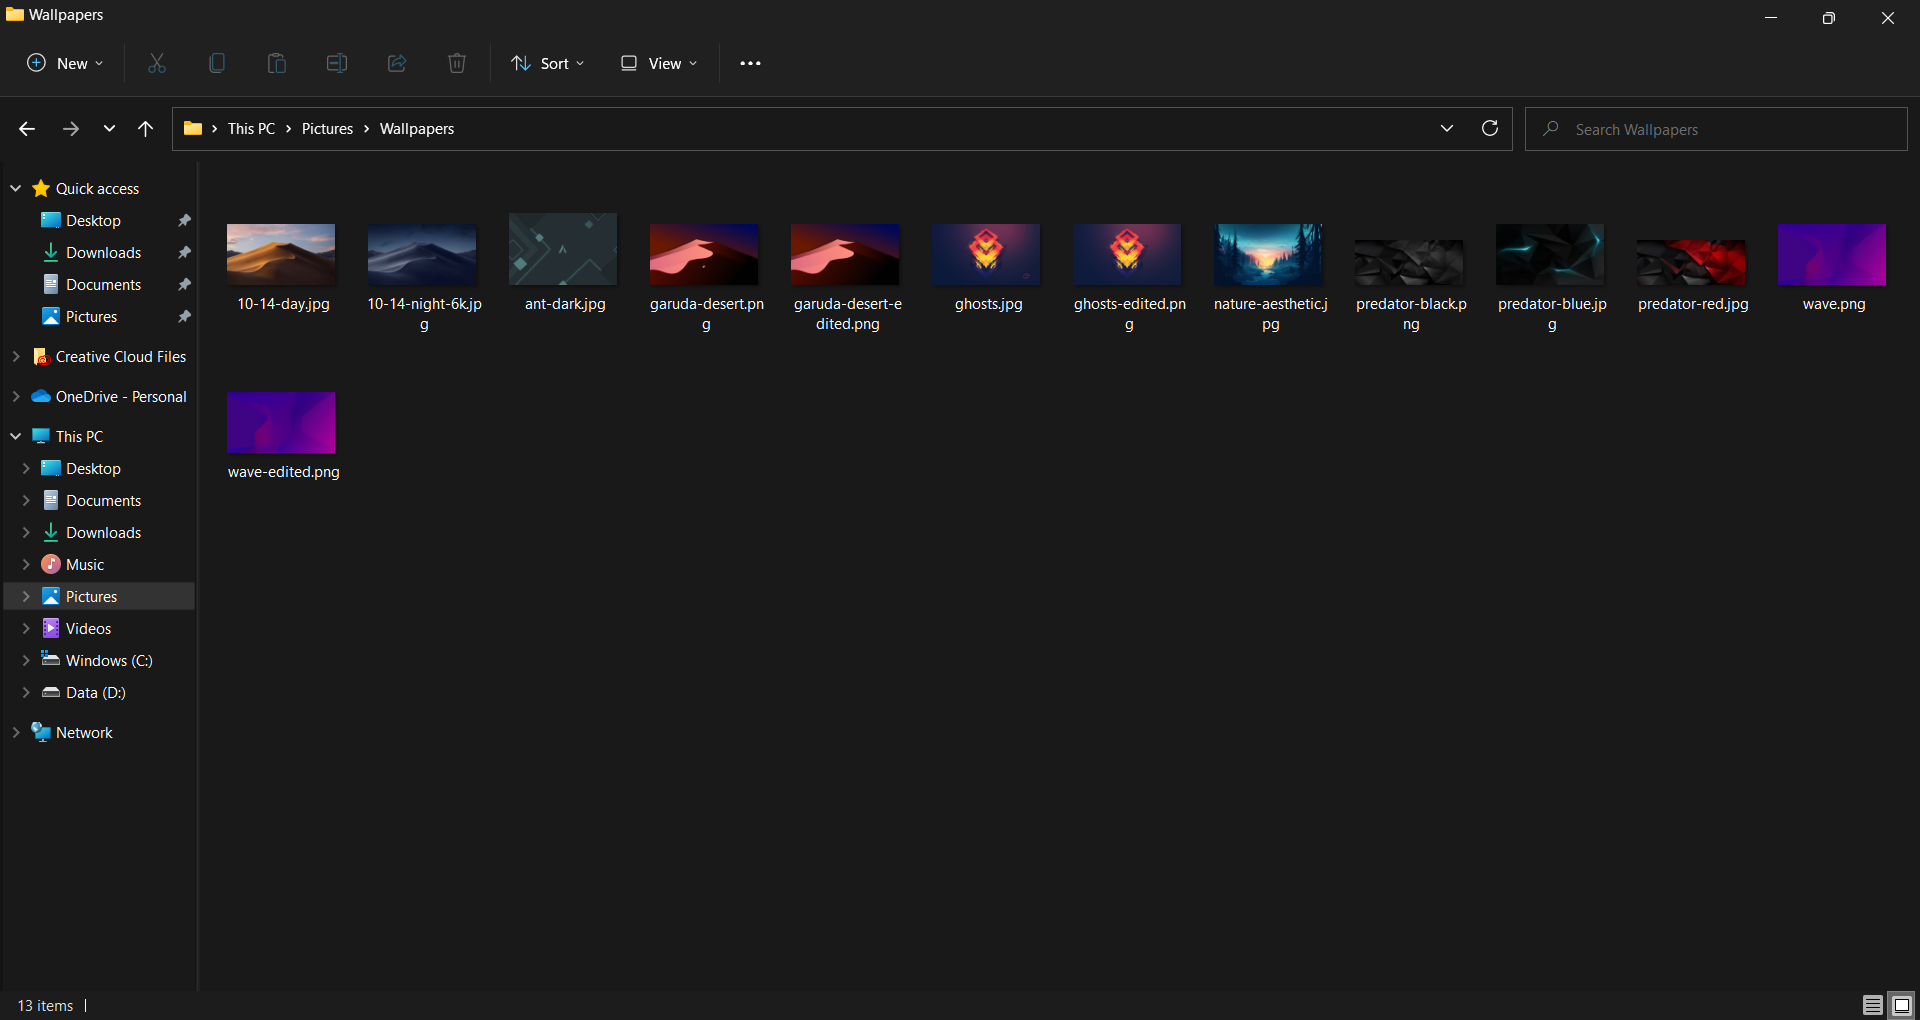Select Creative Cloud Files in sidebar
1920x1020 pixels.
tap(120, 356)
